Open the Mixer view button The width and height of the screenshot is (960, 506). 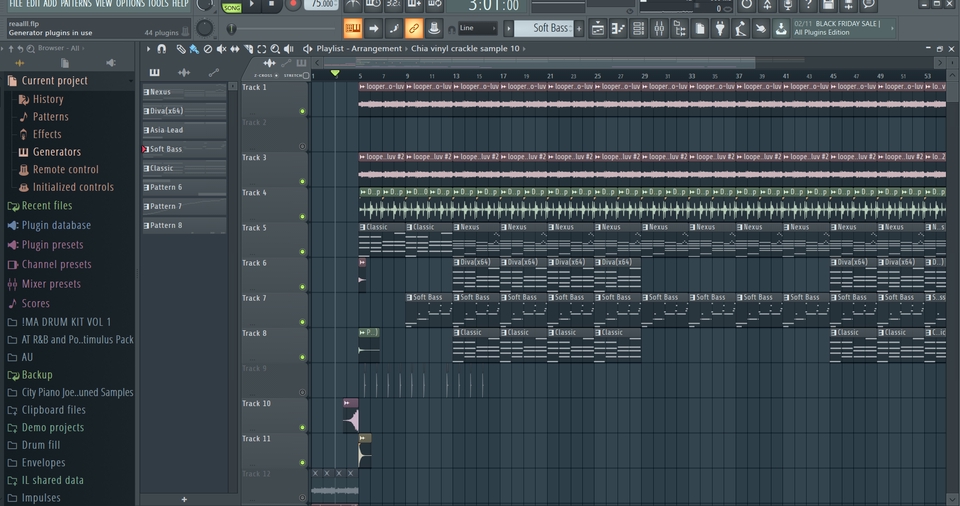tap(659, 28)
